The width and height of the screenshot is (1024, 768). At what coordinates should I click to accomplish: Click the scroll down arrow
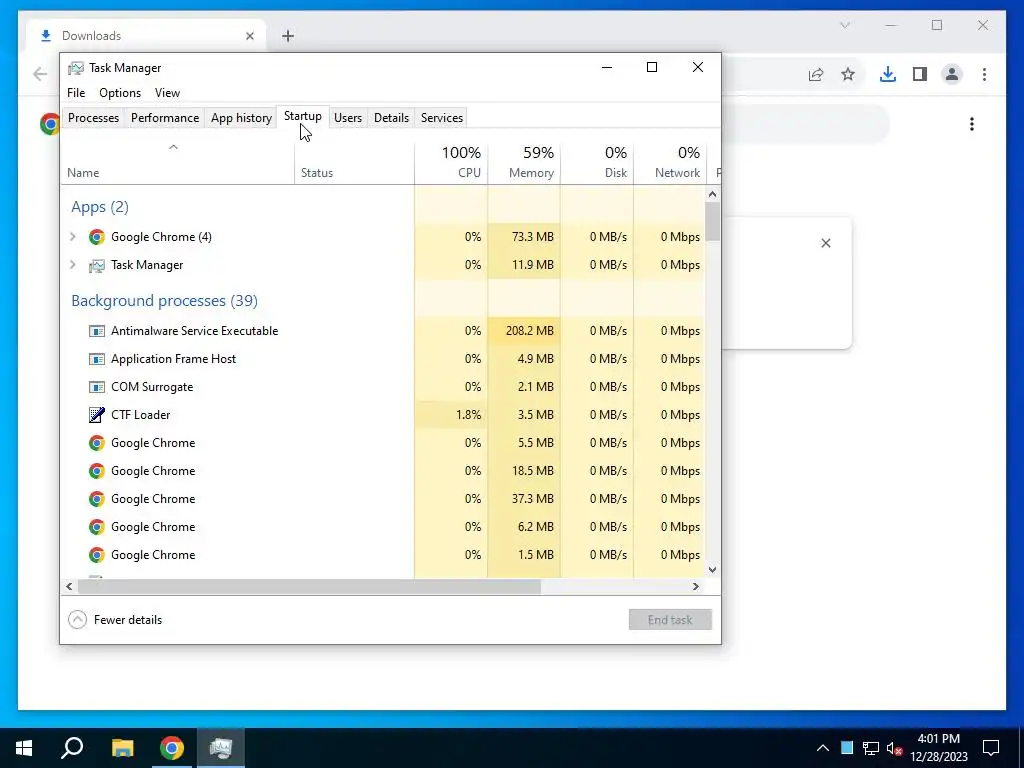pos(712,569)
